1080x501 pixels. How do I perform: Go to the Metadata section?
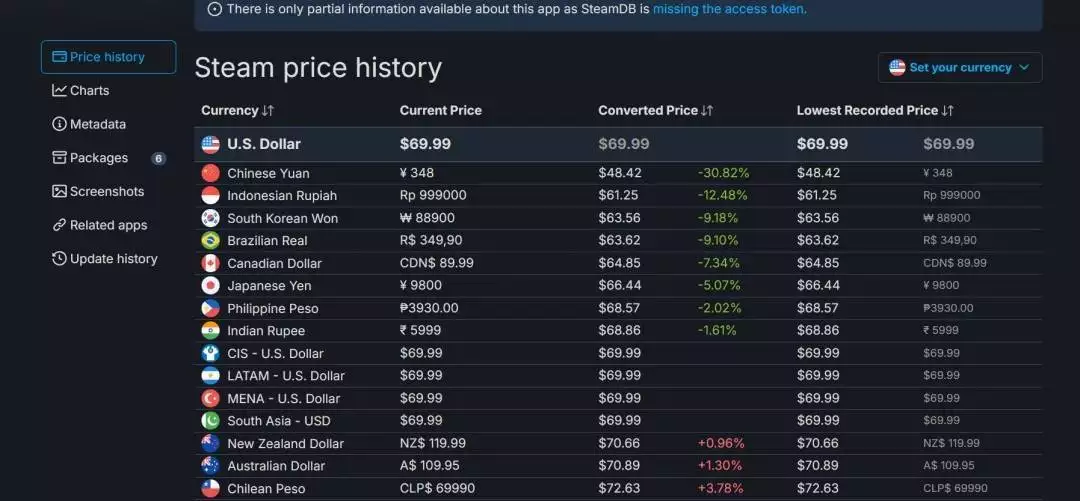[97, 124]
